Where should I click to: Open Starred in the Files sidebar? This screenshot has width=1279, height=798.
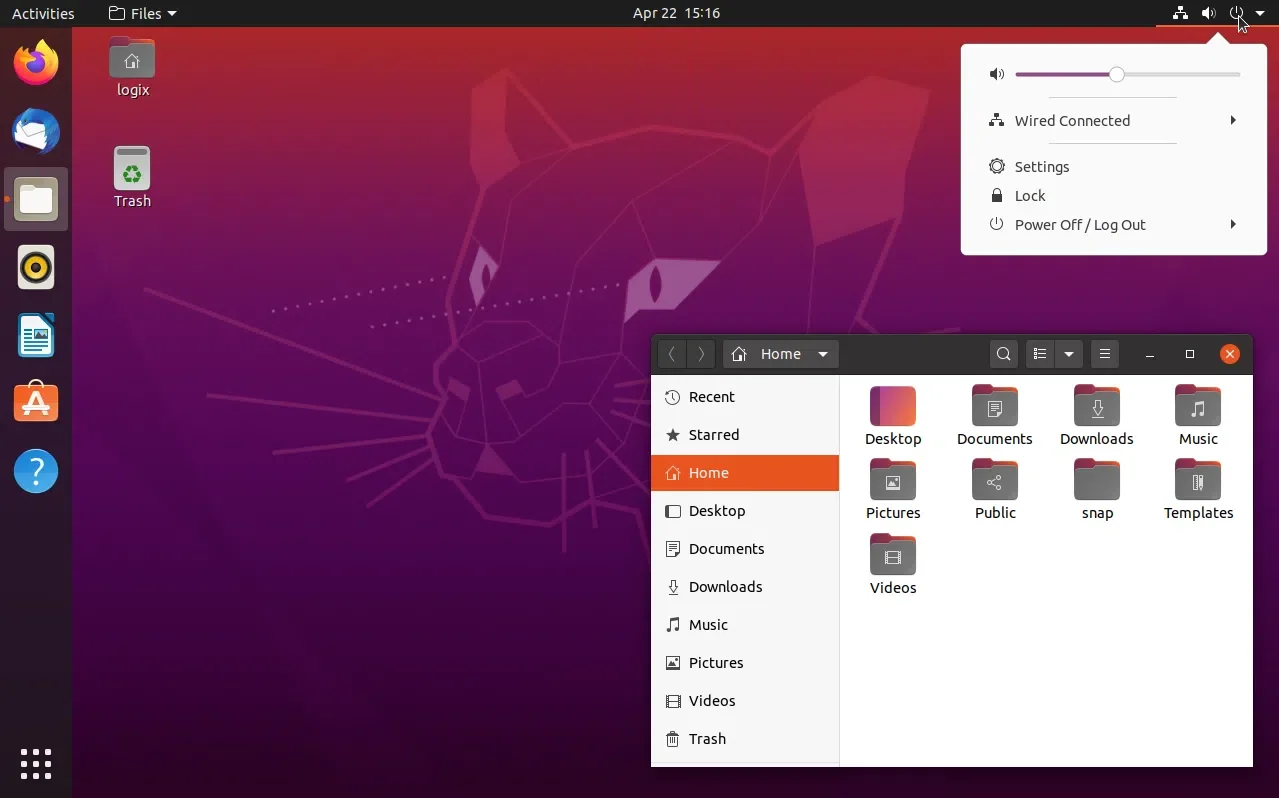click(745, 435)
